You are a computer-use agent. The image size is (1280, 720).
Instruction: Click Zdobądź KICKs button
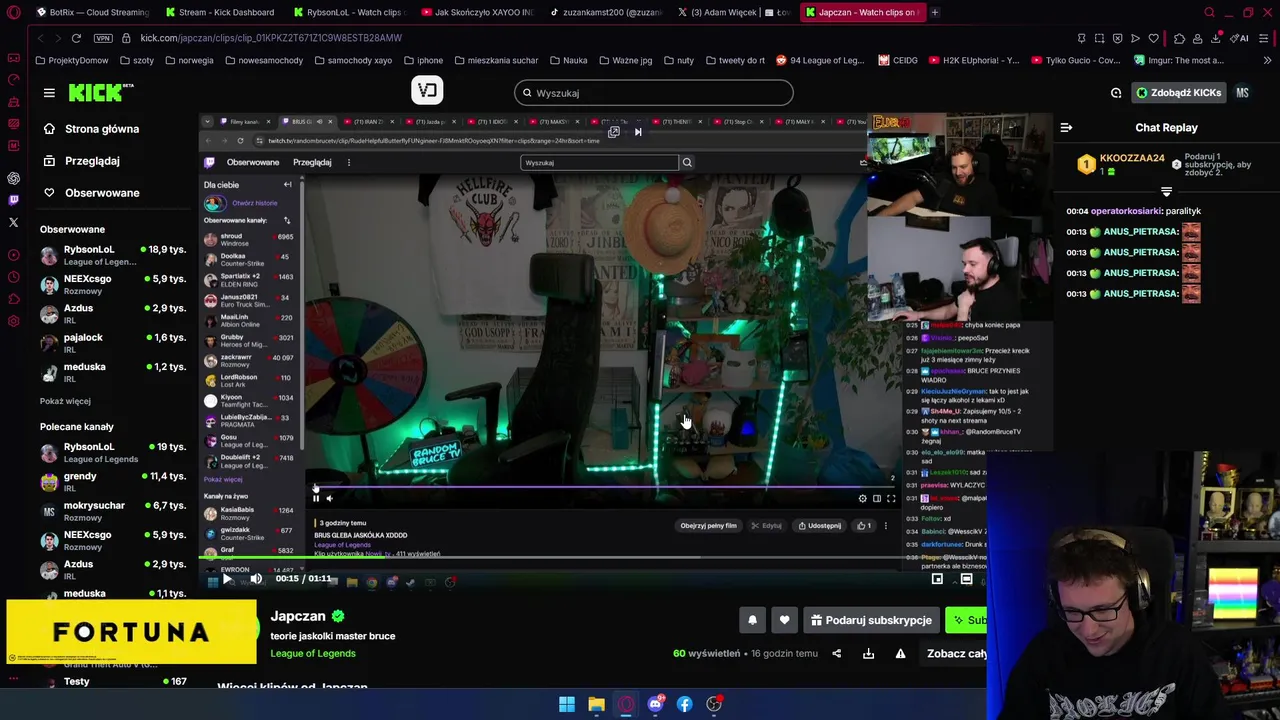pos(1178,93)
